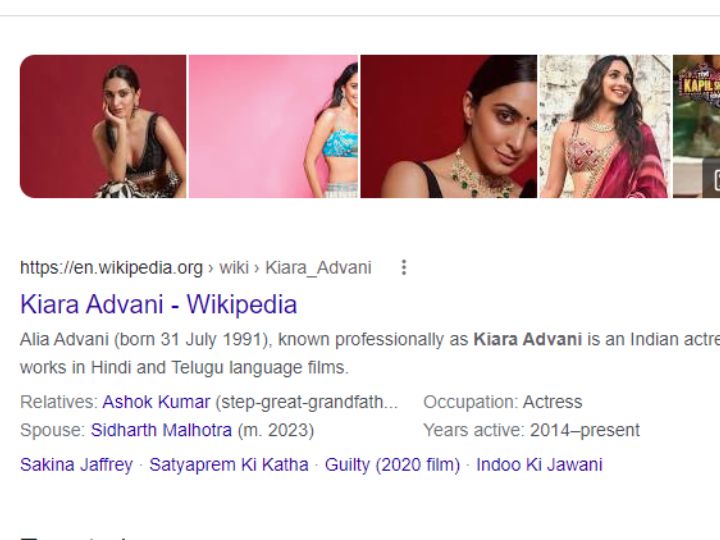
Task: Follow the Ashok Kumar relative link
Action: 156,402
